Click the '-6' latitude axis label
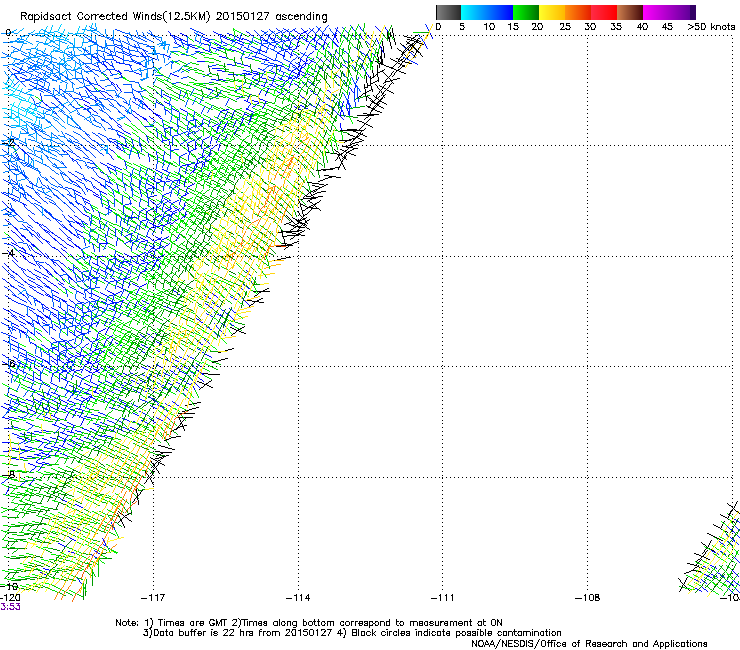This screenshot has width=740, height=650. pyautogui.click(x=10, y=363)
